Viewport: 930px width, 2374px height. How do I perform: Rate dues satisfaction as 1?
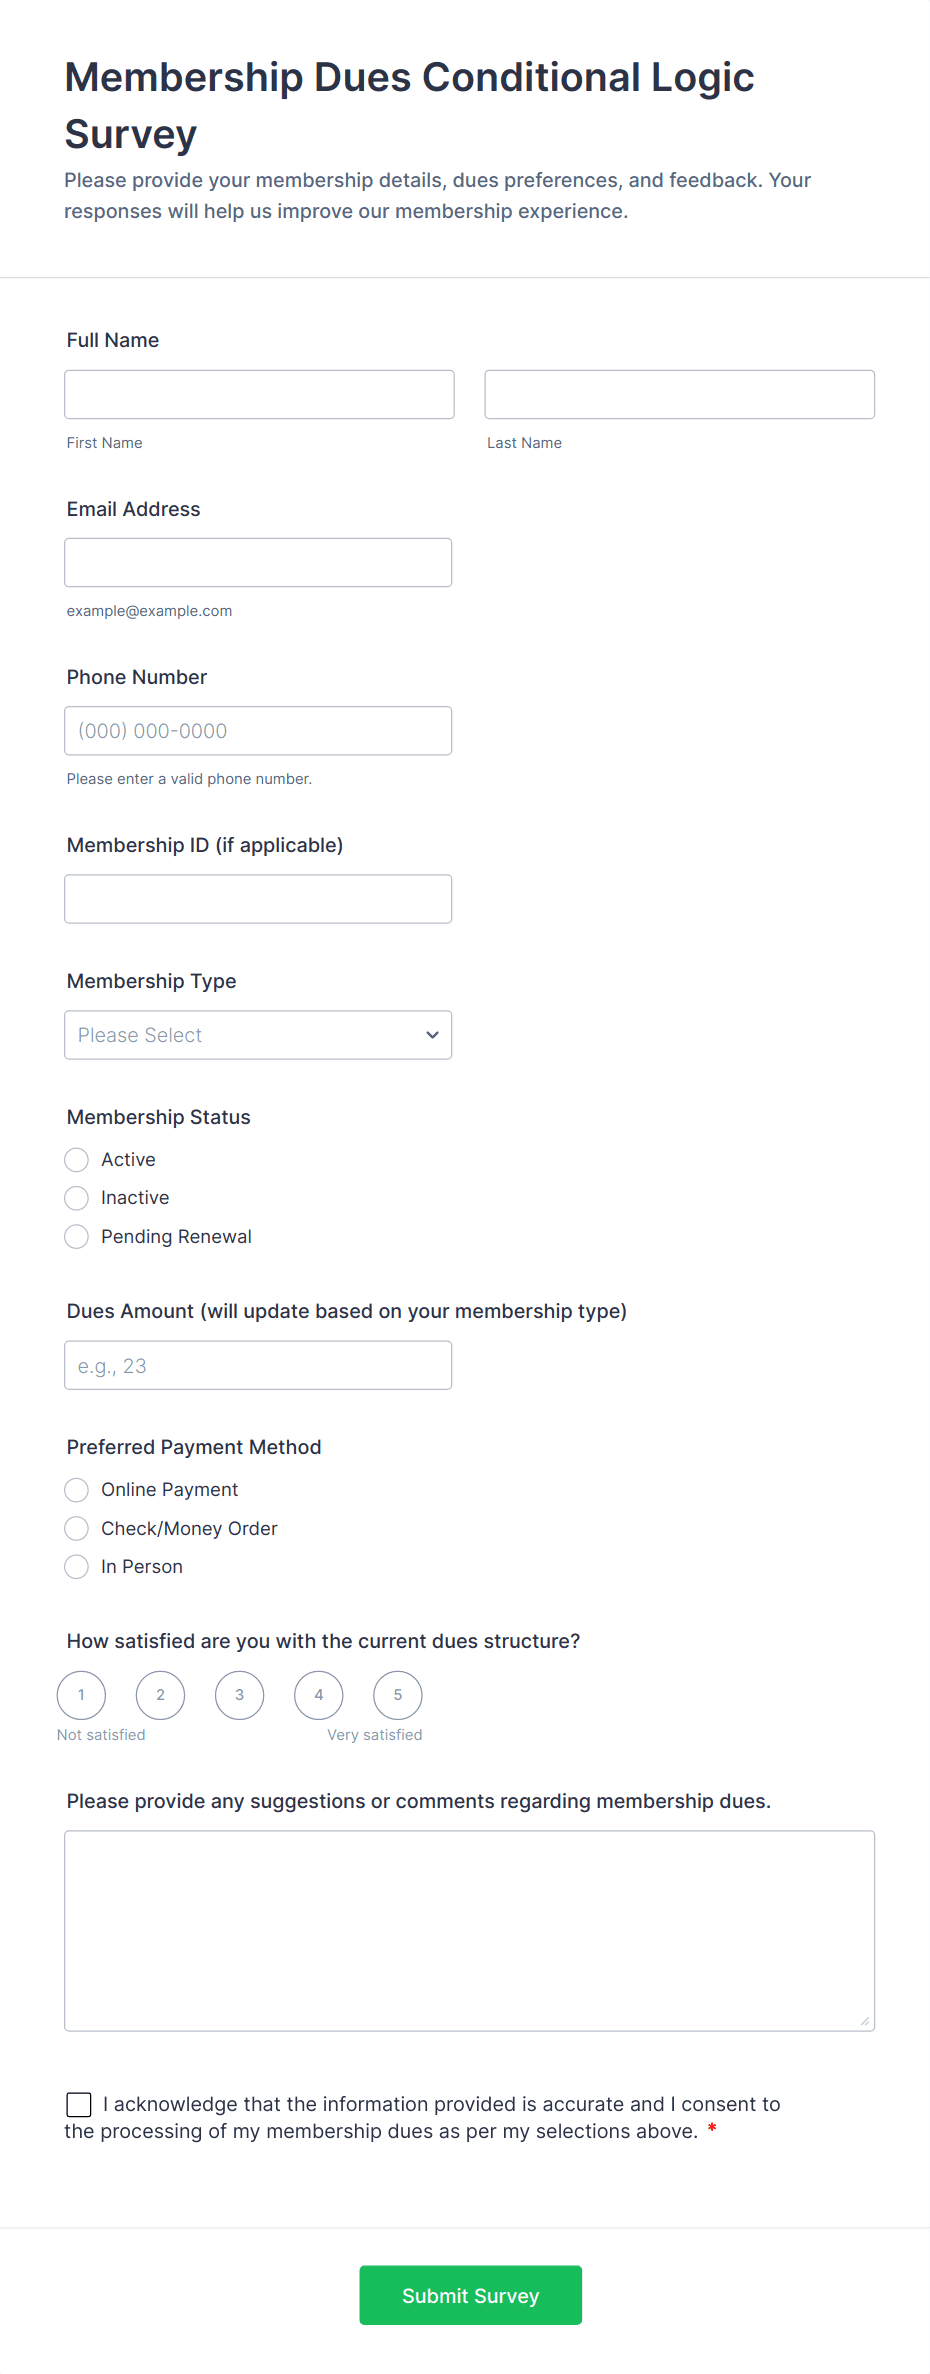coord(82,1695)
